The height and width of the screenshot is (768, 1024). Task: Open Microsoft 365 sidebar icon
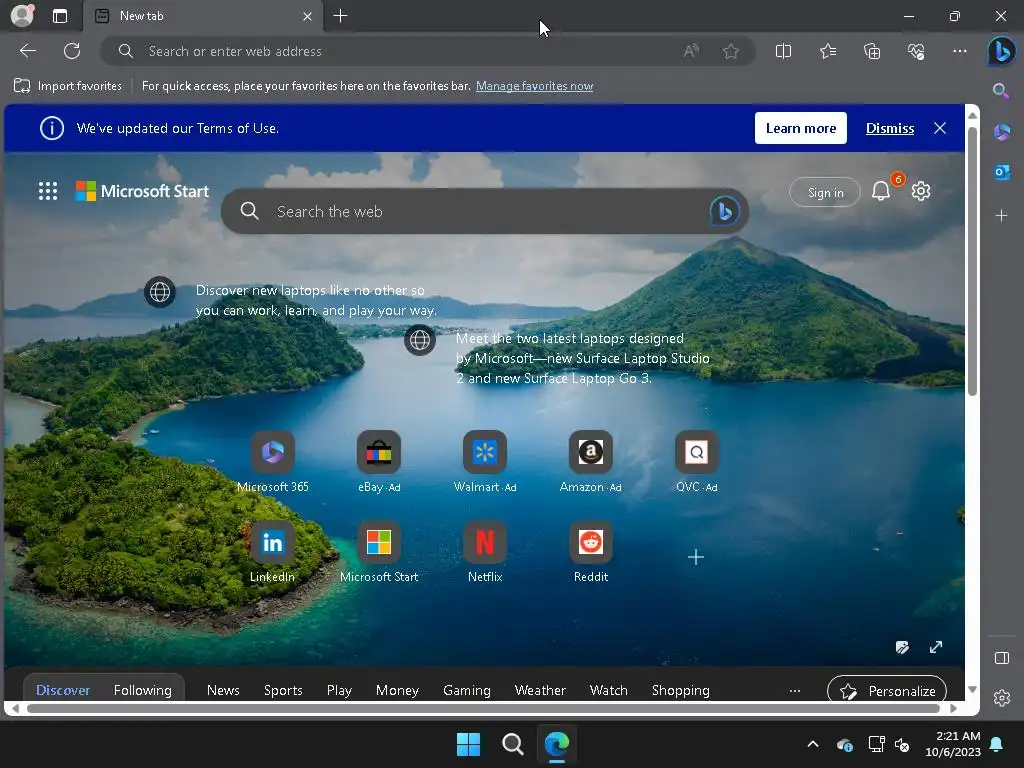click(x=1001, y=133)
